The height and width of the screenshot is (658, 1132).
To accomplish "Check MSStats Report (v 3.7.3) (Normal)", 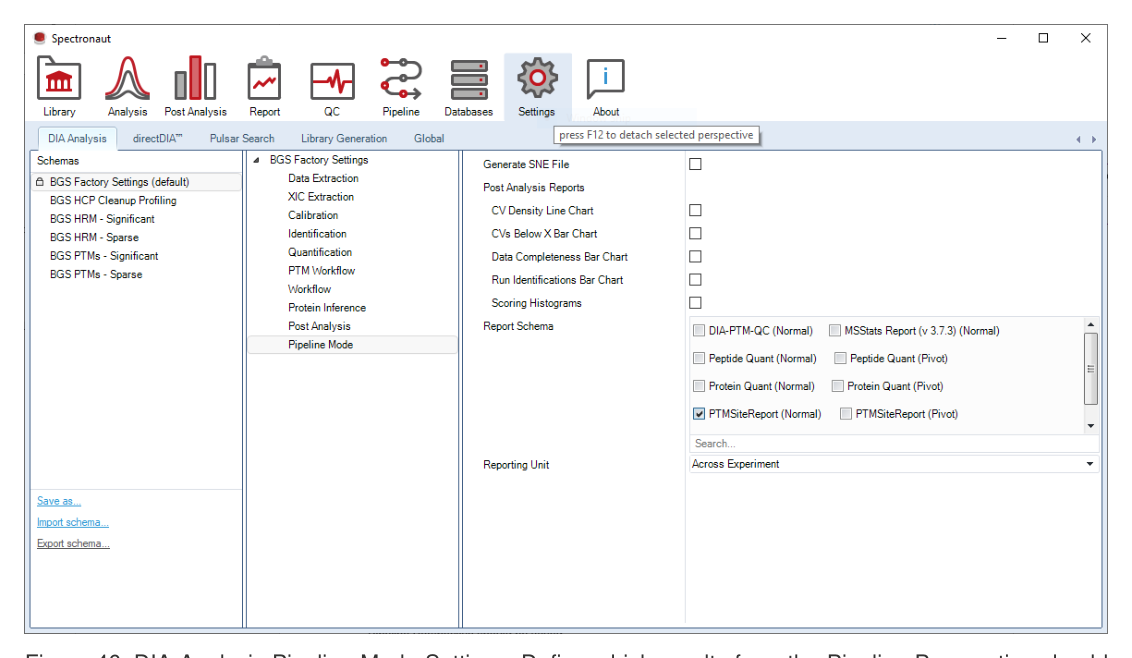I will pyautogui.click(x=835, y=331).
